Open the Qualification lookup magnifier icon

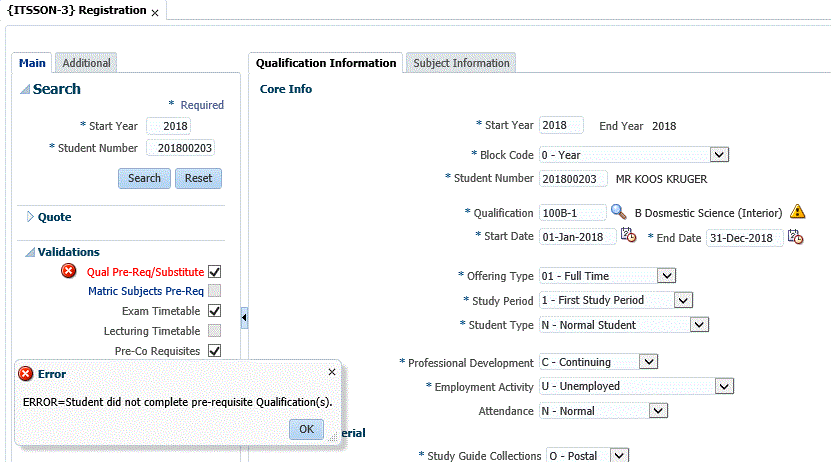coord(618,212)
